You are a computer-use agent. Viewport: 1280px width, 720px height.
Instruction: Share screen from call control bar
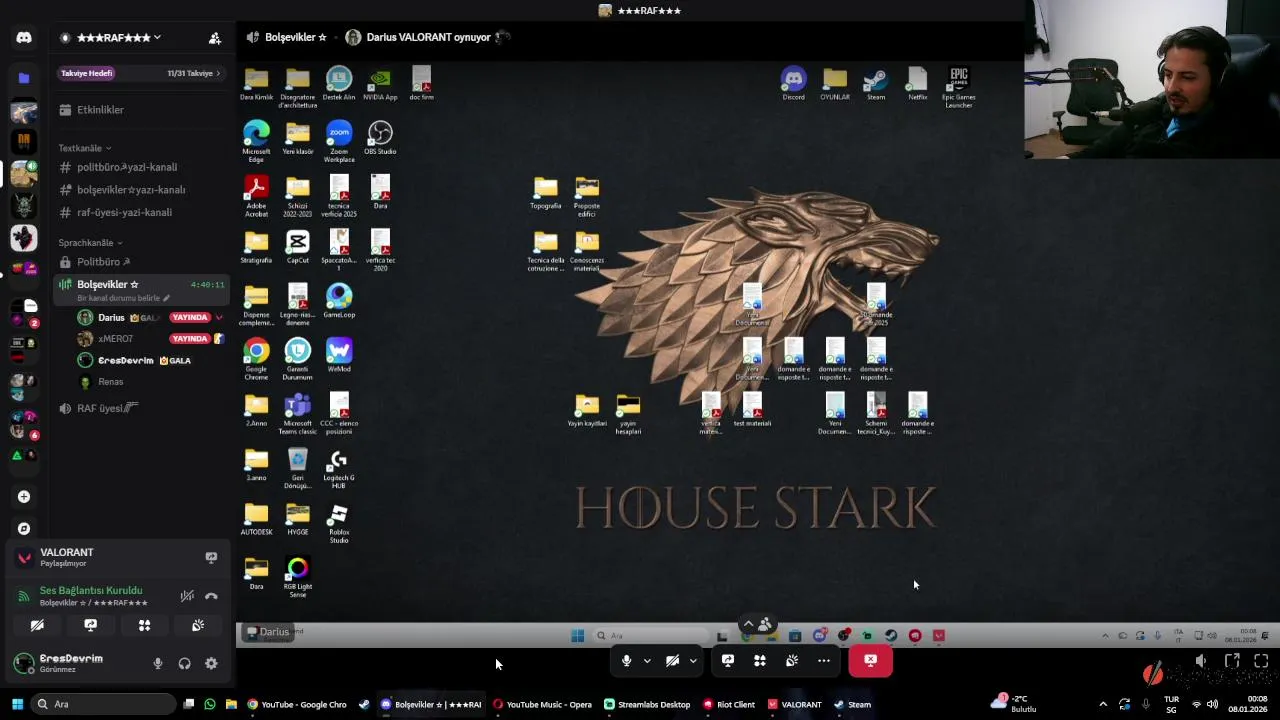pos(728,661)
